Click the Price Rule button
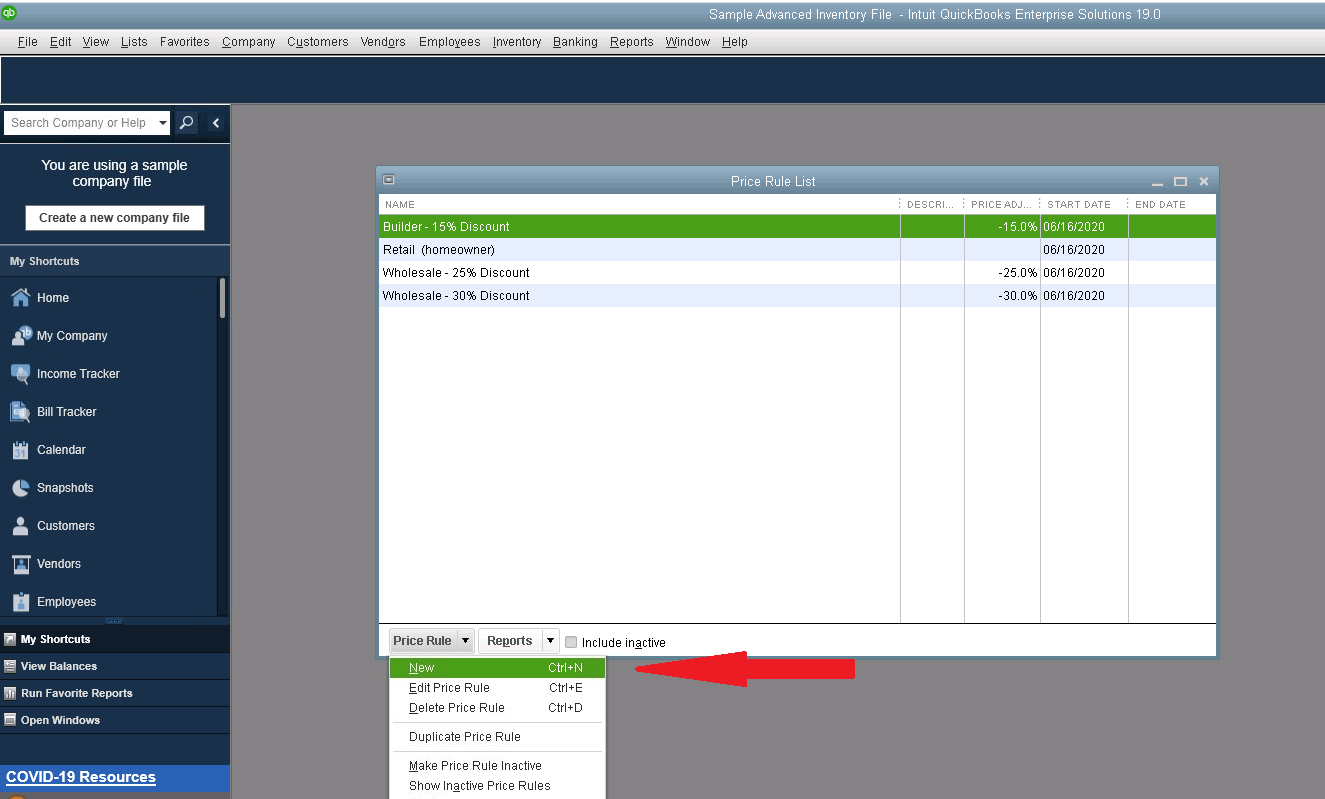The width and height of the screenshot is (1325, 799). click(423, 641)
